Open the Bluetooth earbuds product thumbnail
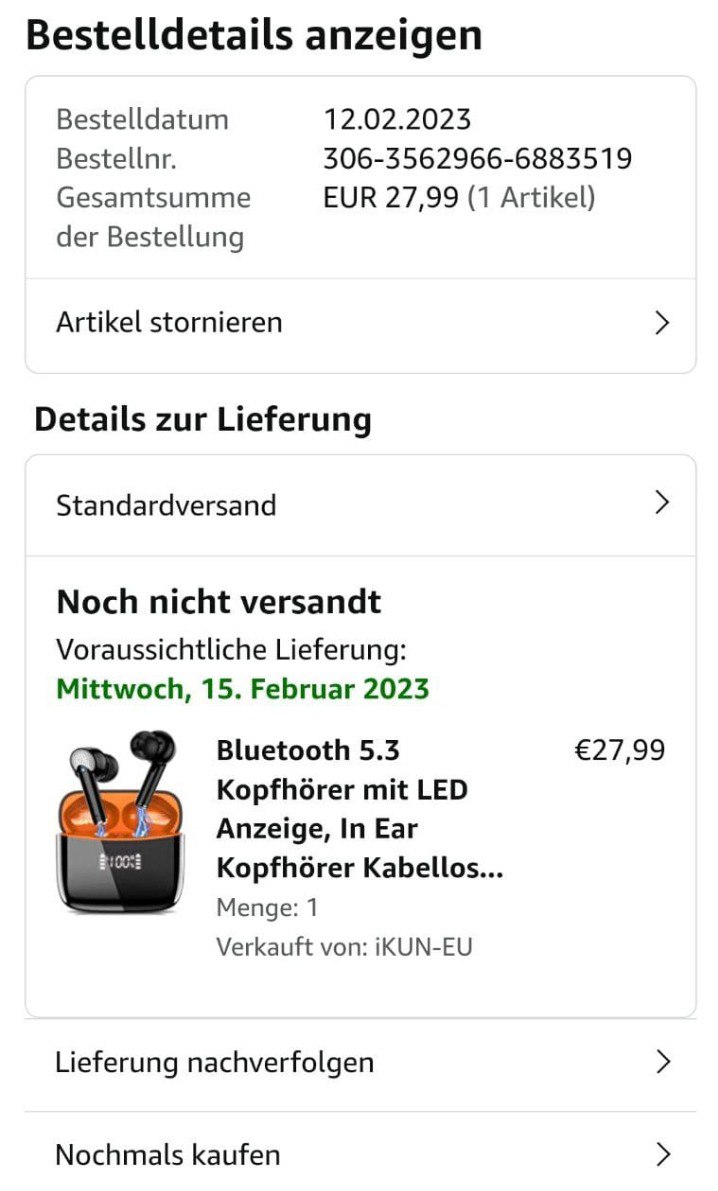Viewport: 718px width, 1191px height. [122, 820]
